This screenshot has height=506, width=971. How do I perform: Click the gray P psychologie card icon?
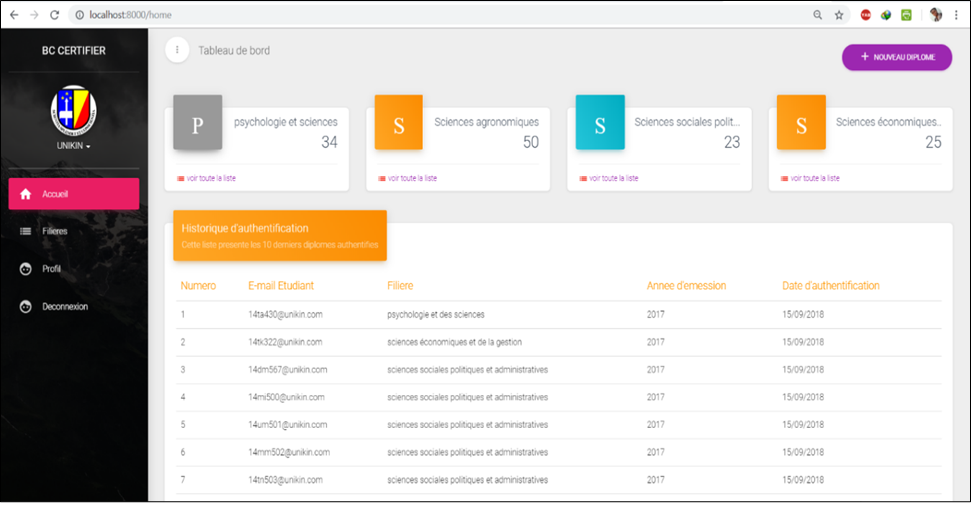[x=197, y=124]
